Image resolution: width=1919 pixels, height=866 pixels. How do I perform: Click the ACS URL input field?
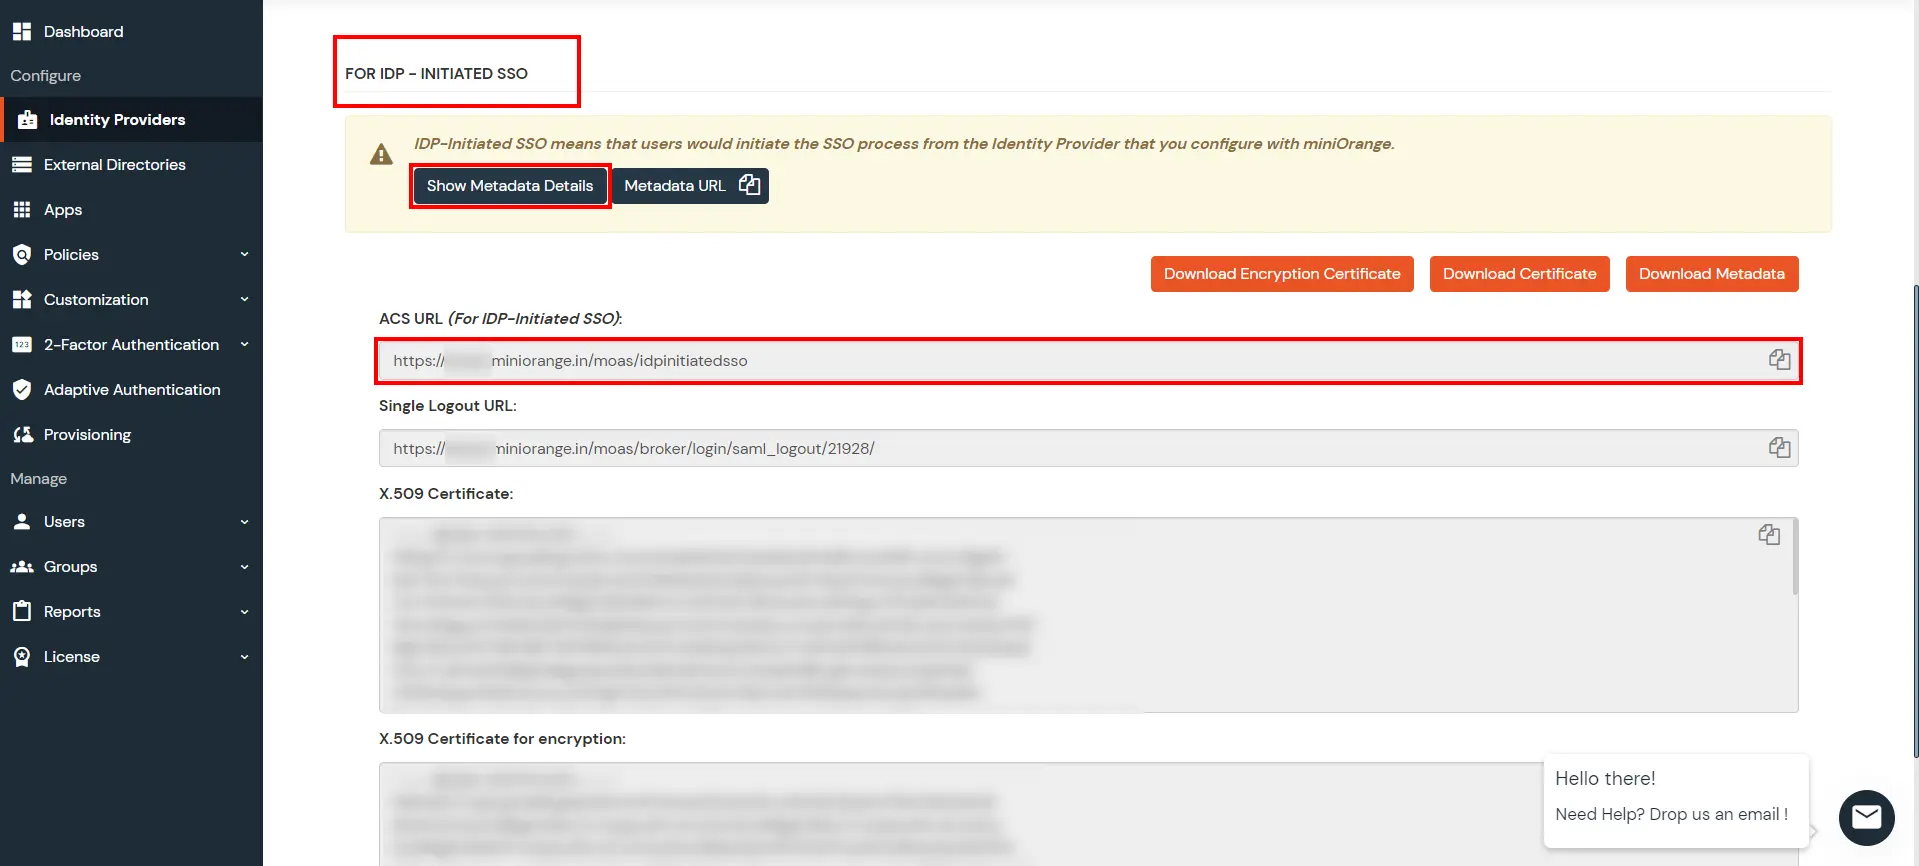[1088, 361]
